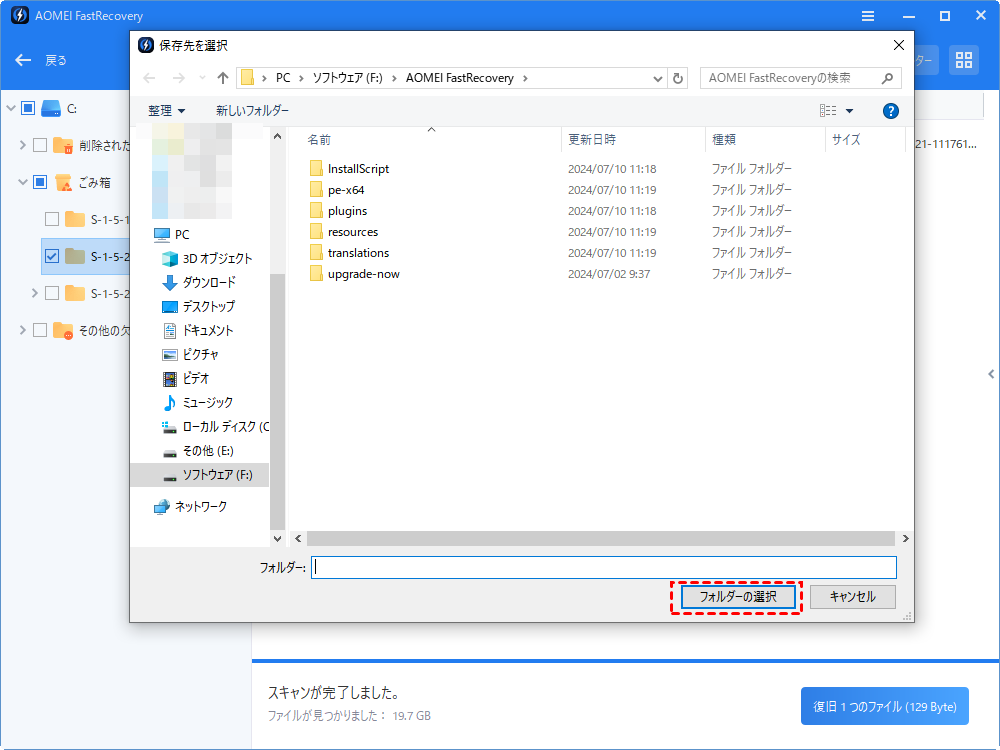Click the up-directory arrow in the navigation bar
Screen dimensions: 1000x750
223,78
